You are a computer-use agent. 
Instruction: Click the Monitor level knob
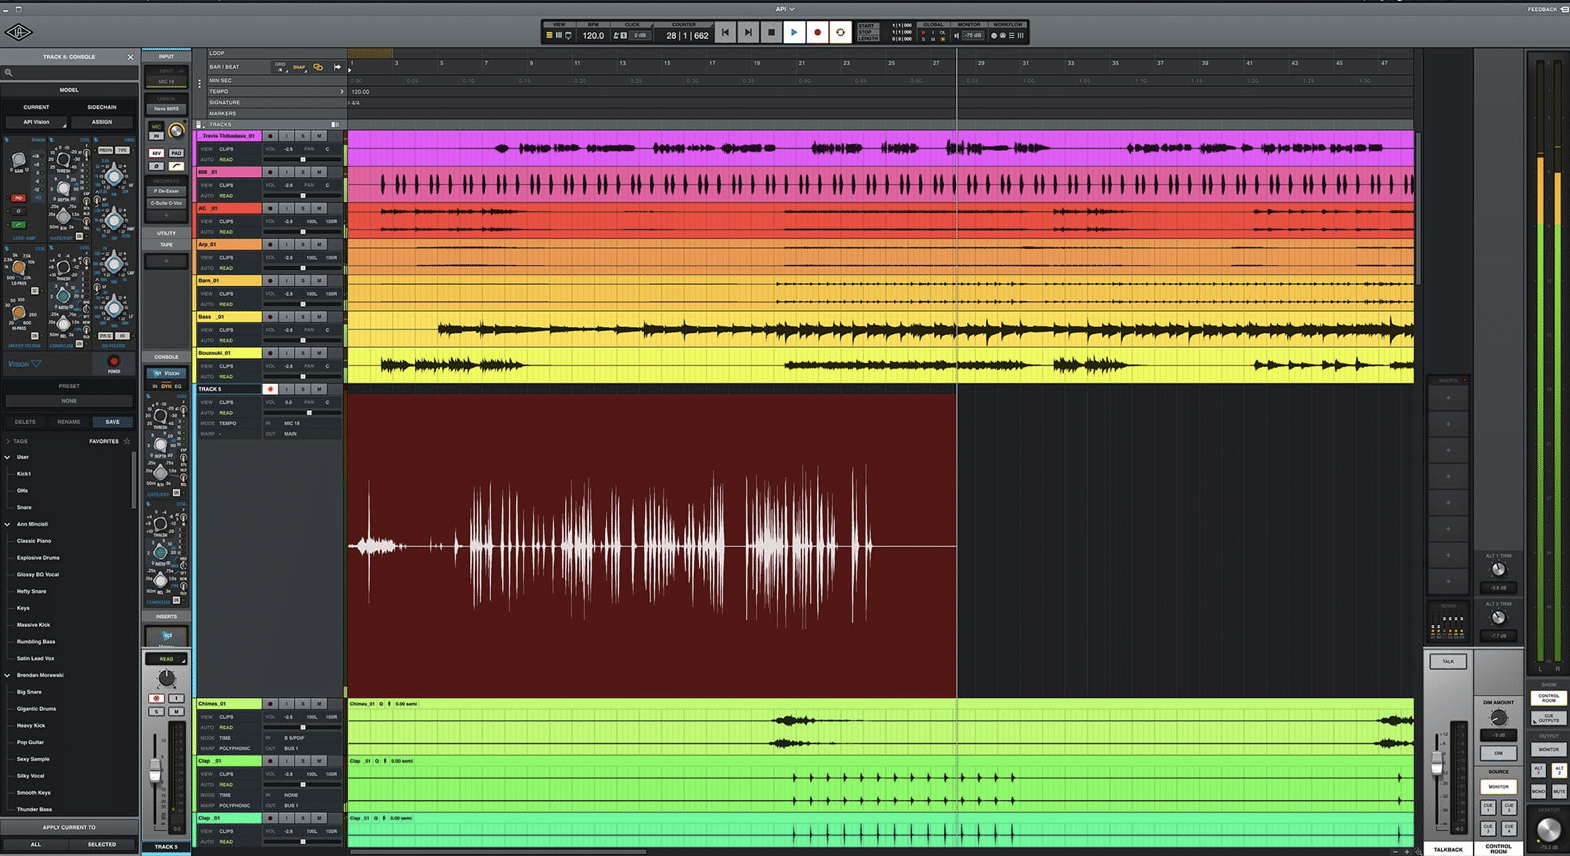point(1548,829)
